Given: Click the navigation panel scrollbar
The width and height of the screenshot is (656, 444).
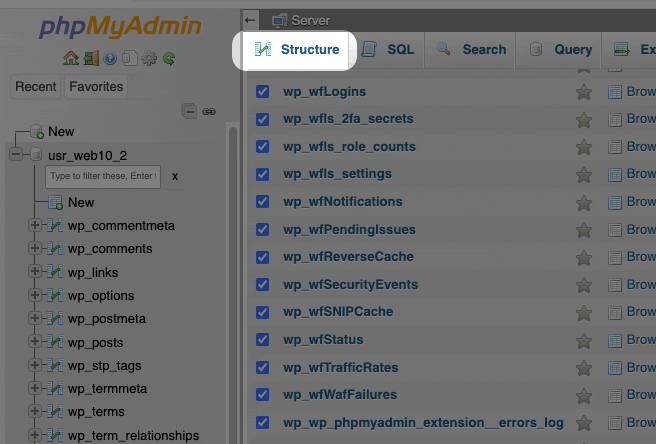Looking at the screenshot, I should [233, 283].
